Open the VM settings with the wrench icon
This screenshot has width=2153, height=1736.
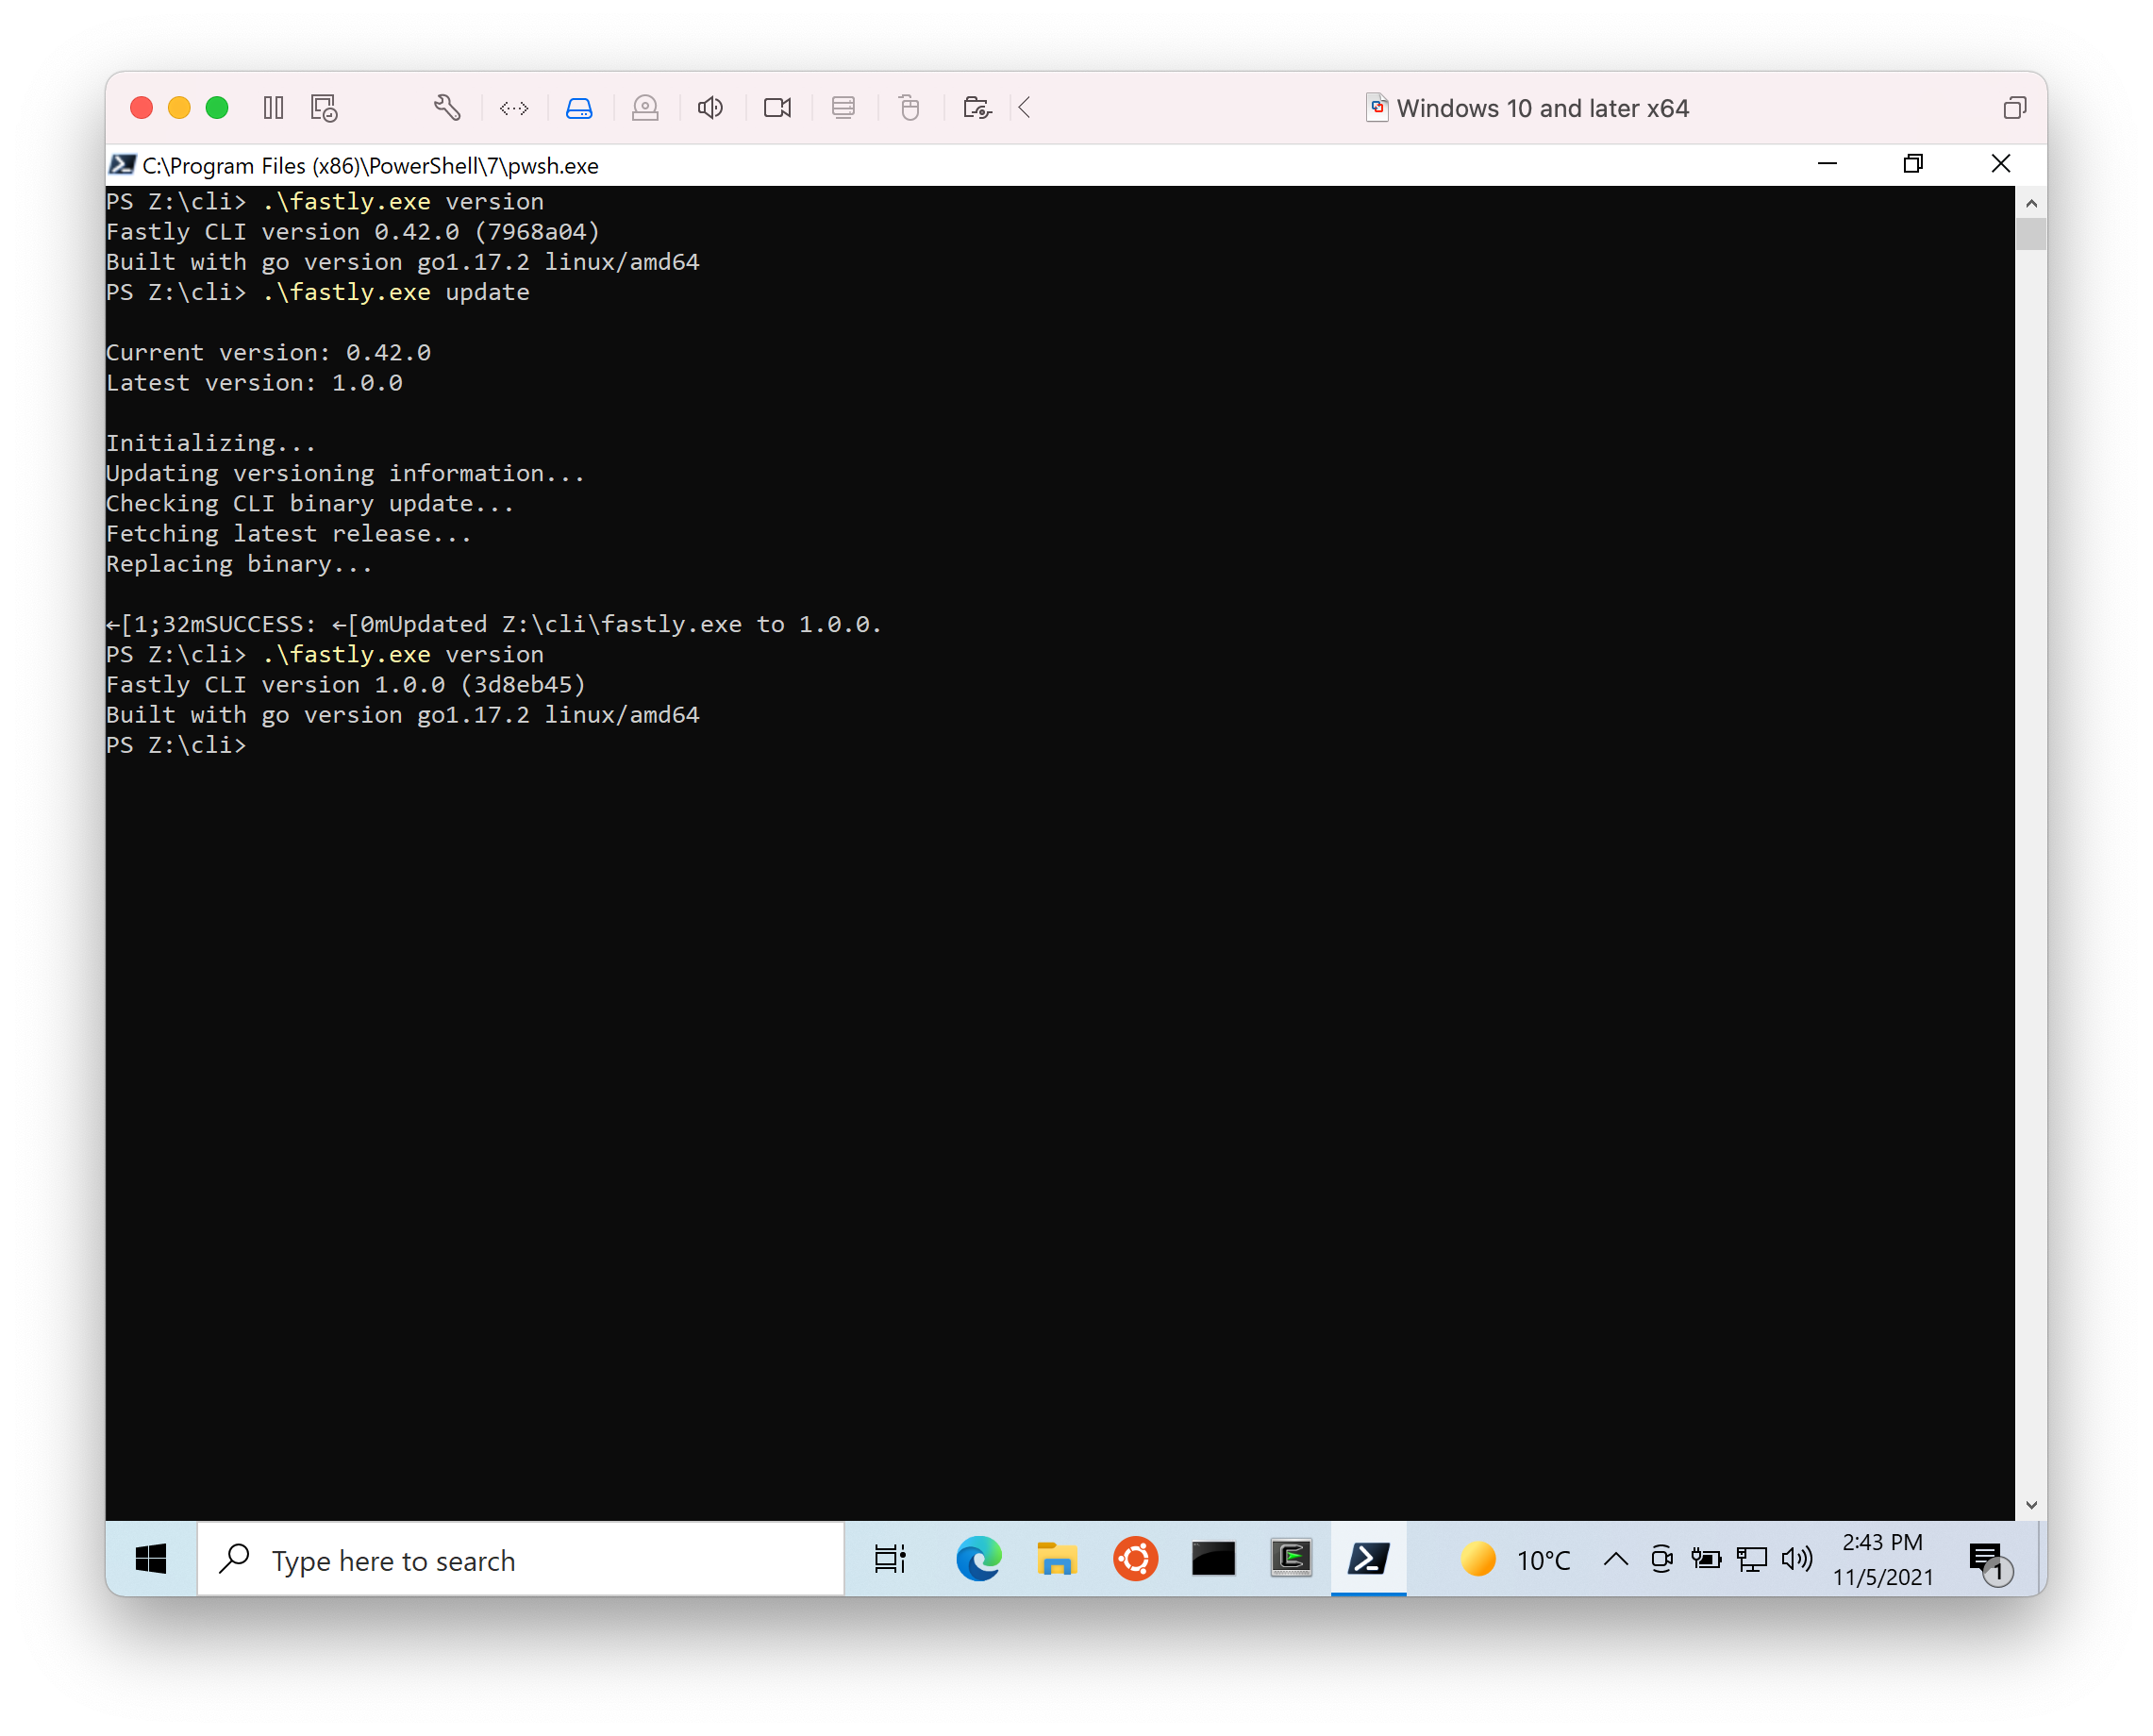[447, 107]
